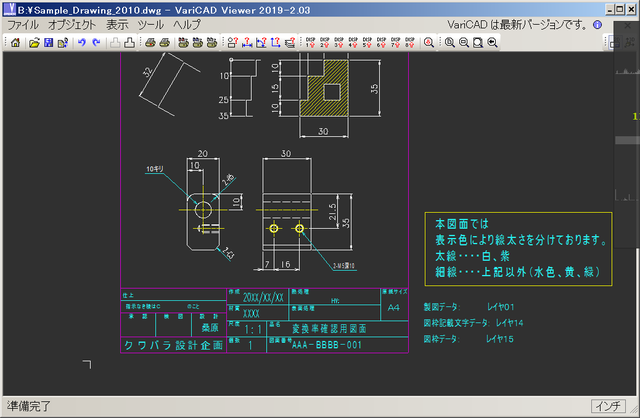Click the A4 paper size text
This screenshot has height=418, width=640.
(x=393, y=308)
